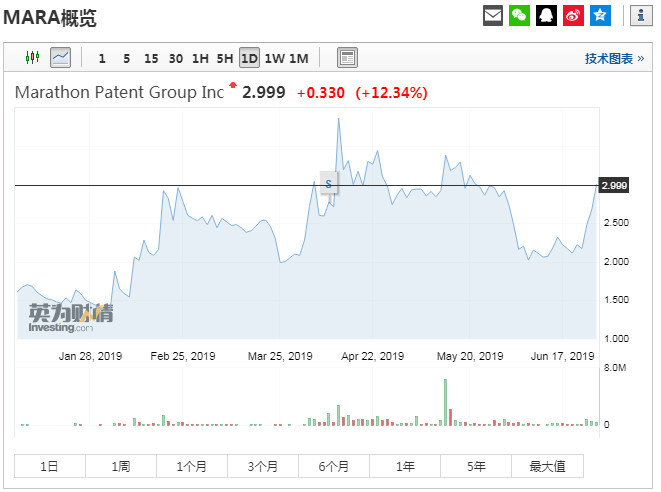Show the 1日 time range

[x=50, y=466]
